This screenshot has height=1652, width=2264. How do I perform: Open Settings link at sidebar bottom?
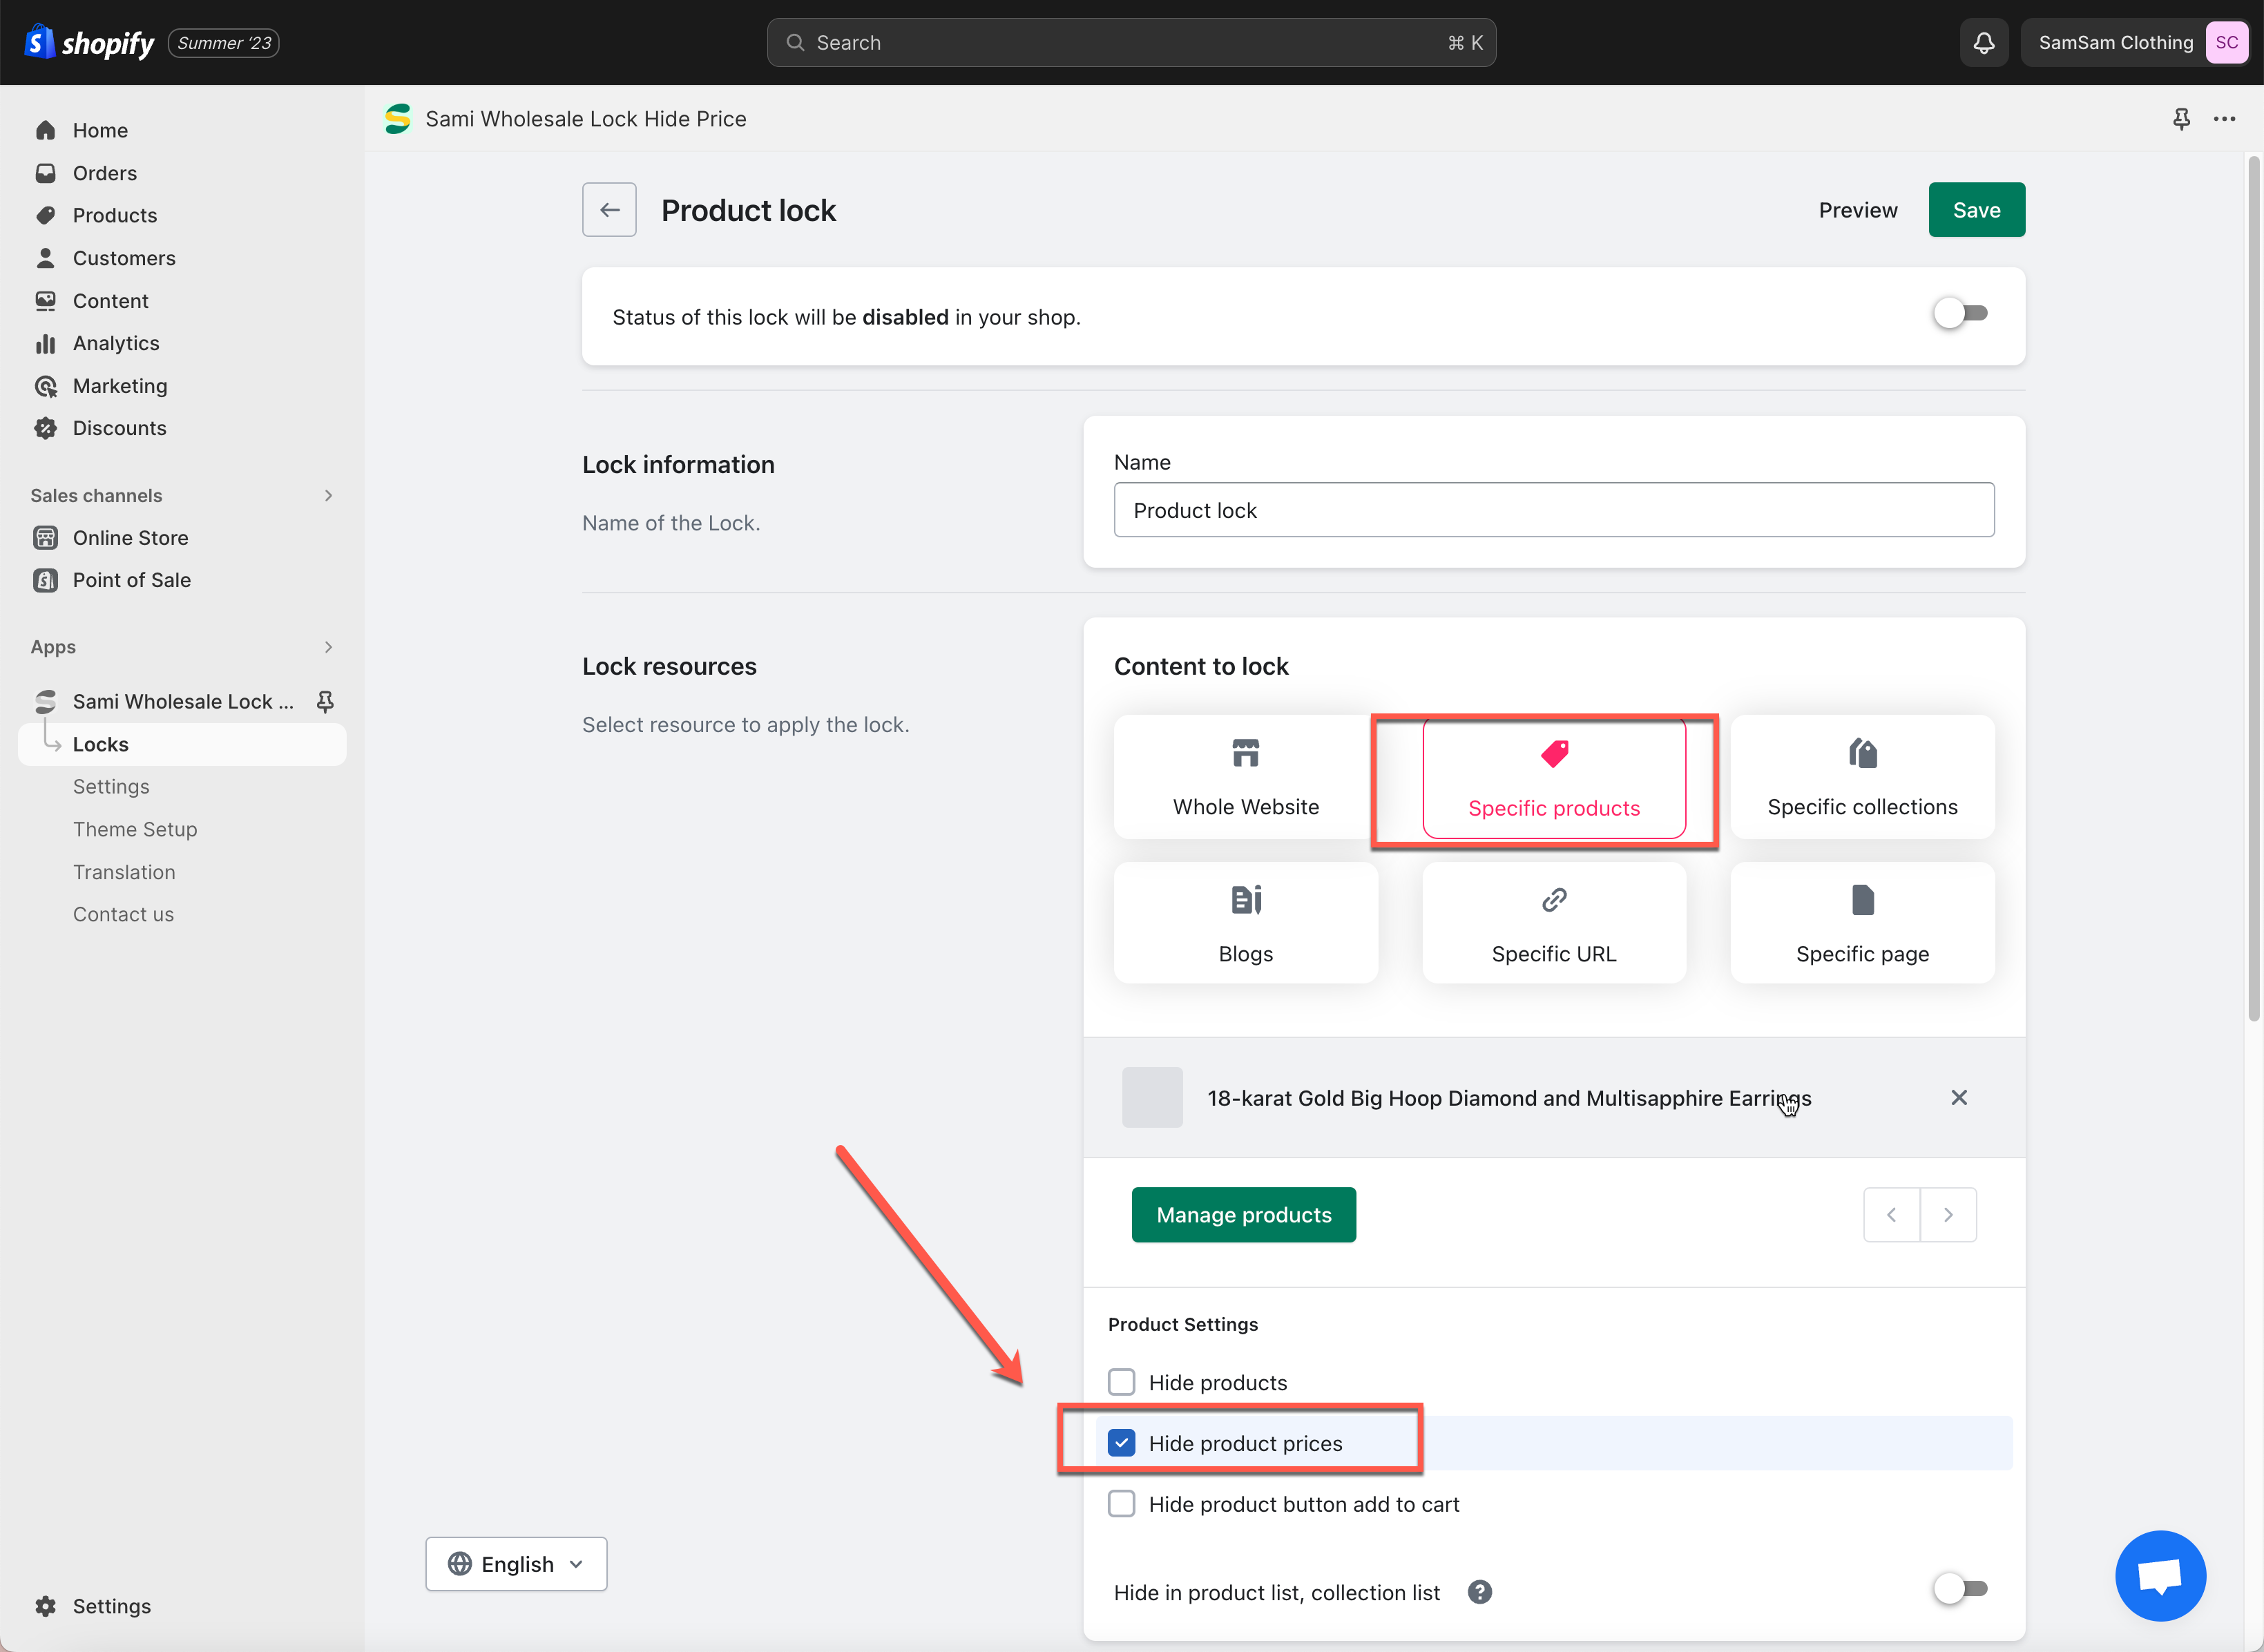pyautogui.click(x=112, y=1606)
